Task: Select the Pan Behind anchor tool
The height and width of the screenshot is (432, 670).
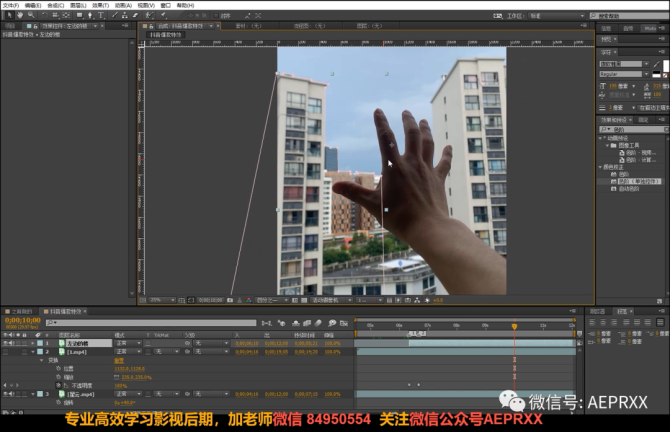Action: [66, 15]
